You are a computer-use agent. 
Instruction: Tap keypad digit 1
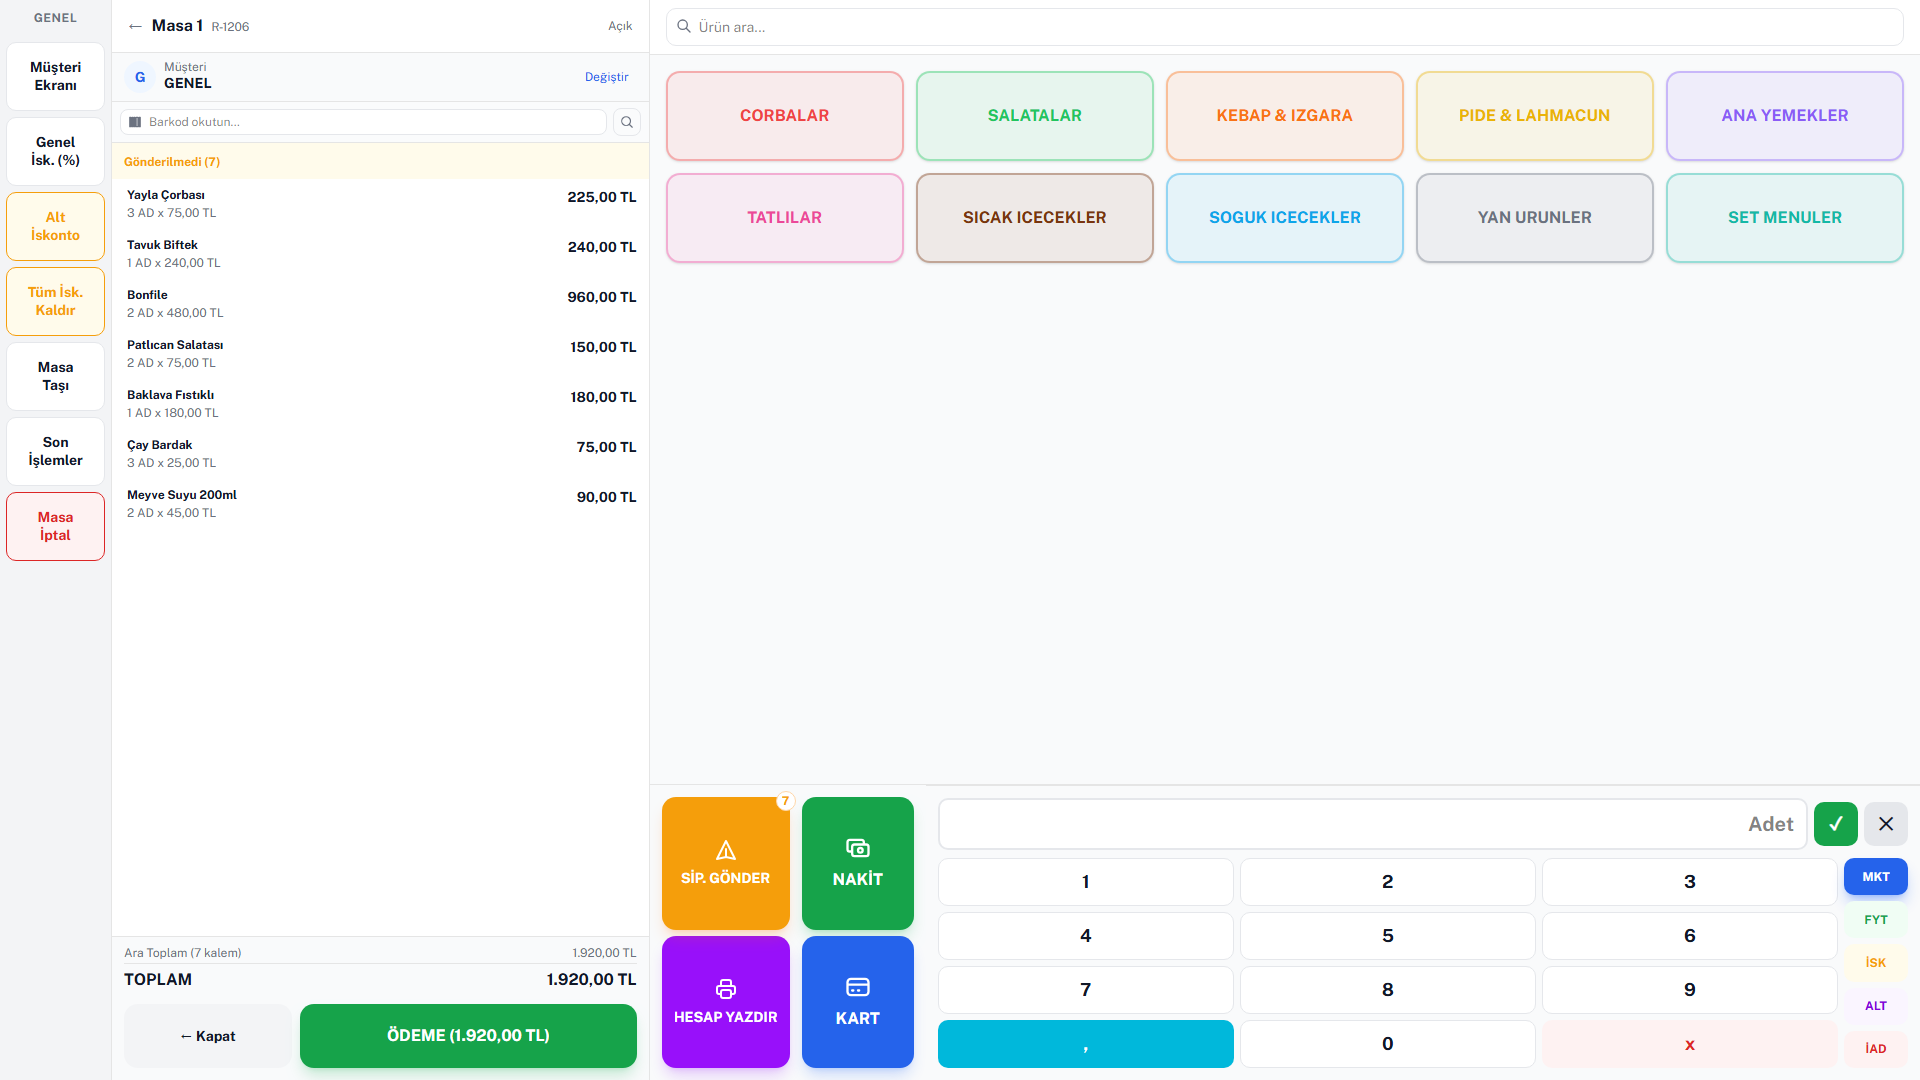(1086, 882)
